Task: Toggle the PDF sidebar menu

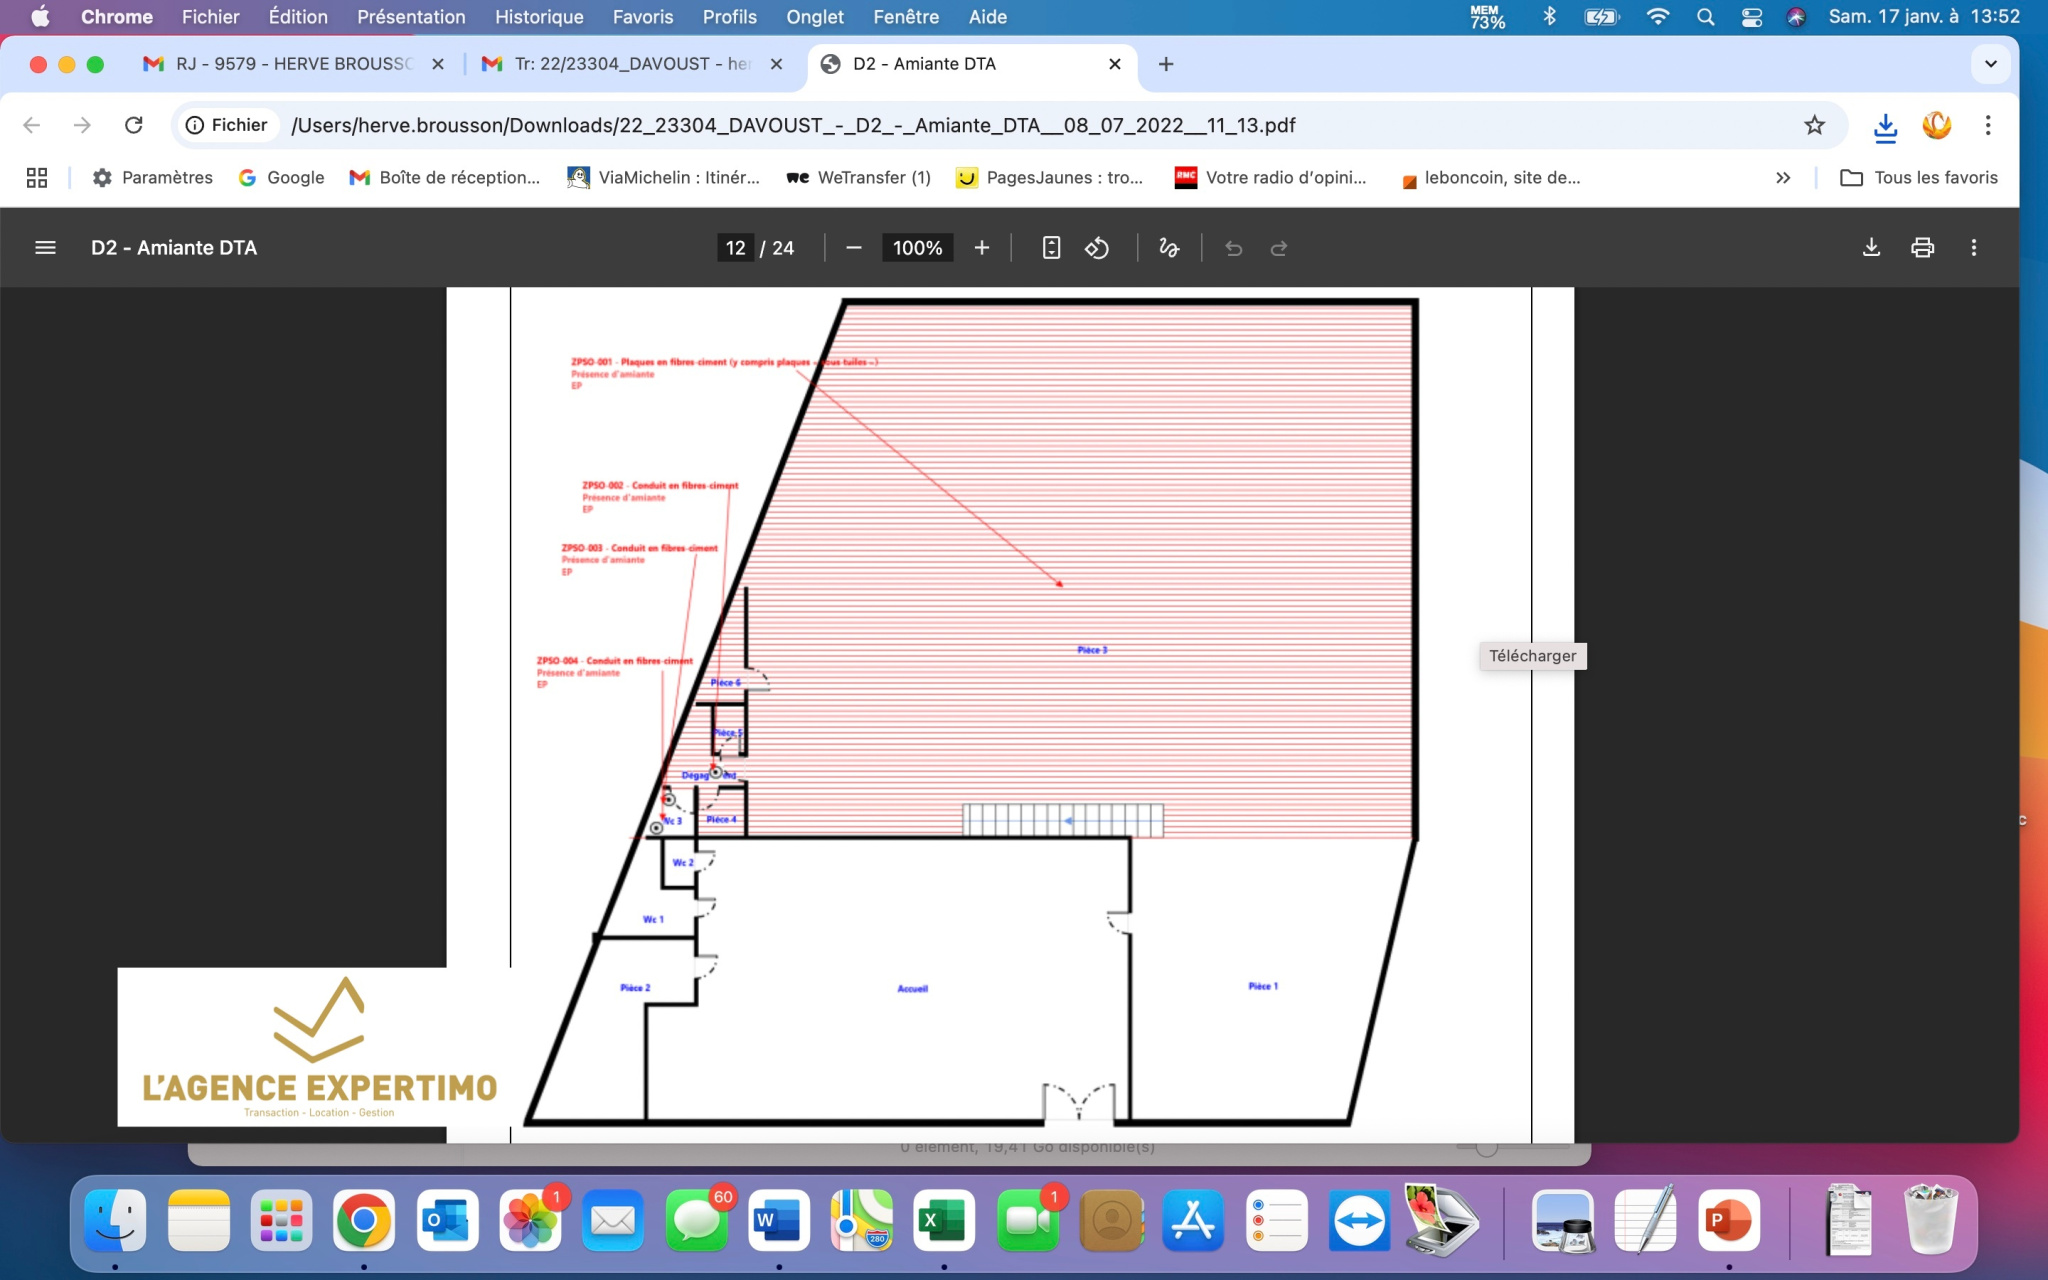Action: click(x=45, y=248)
